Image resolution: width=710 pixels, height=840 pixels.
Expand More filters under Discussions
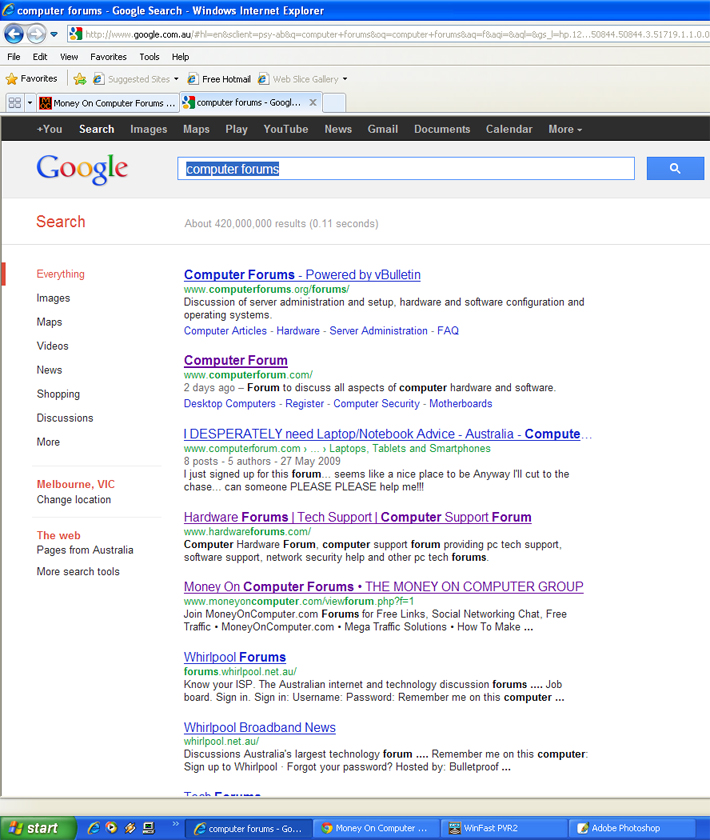point(48,442)
